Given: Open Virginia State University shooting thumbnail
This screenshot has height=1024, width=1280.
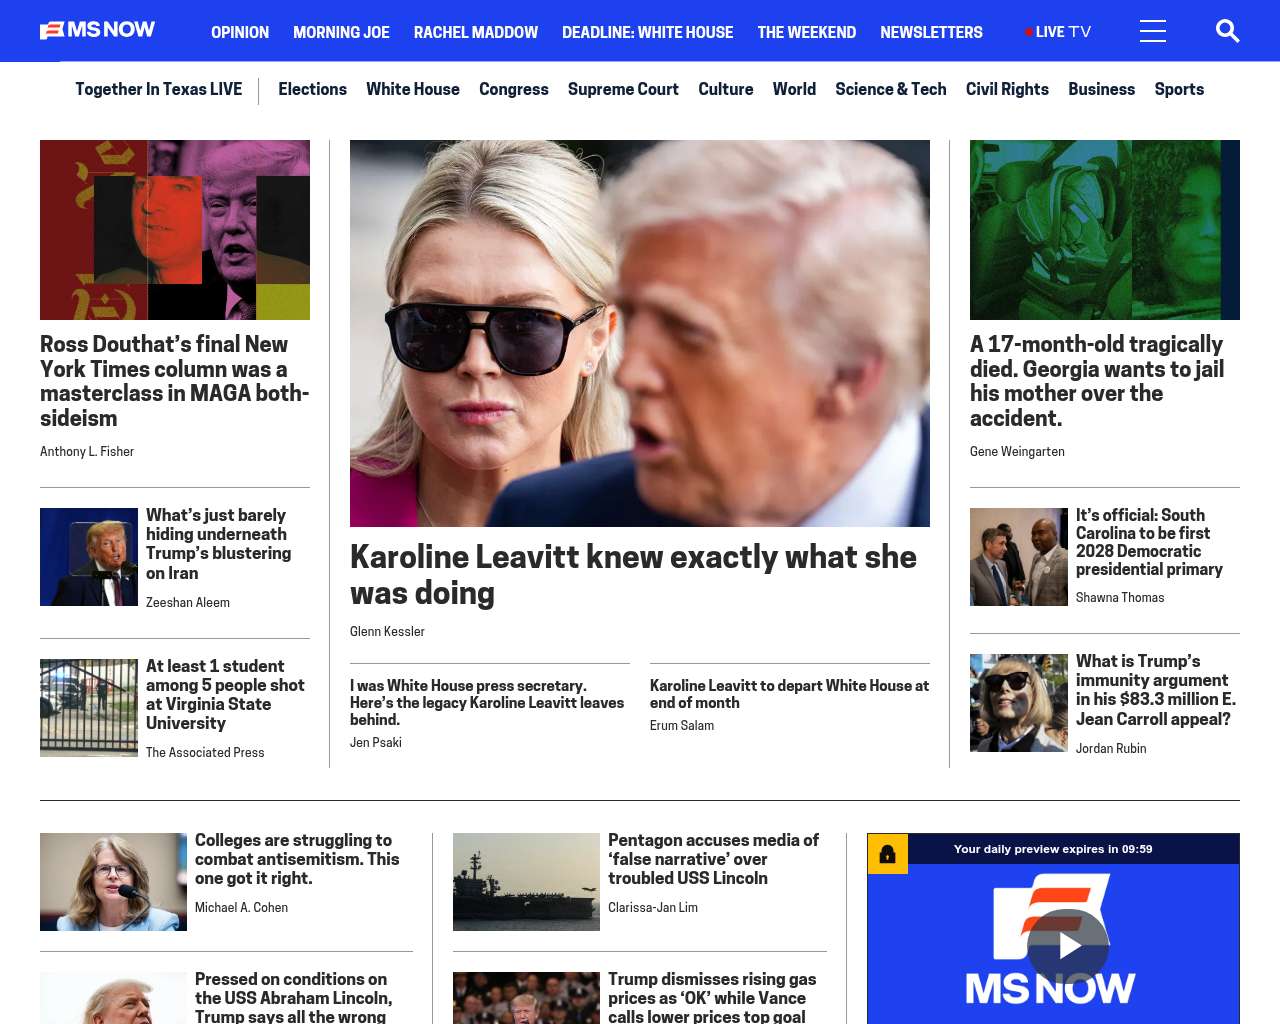Looking at the screenshot, I should point(89,708).
